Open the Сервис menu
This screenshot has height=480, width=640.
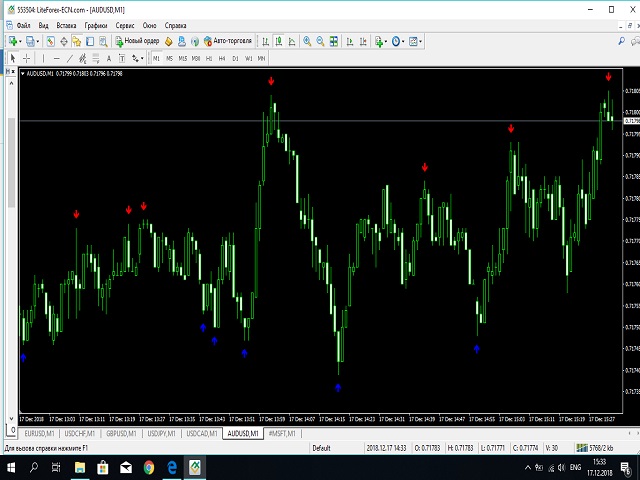point(125,25)
